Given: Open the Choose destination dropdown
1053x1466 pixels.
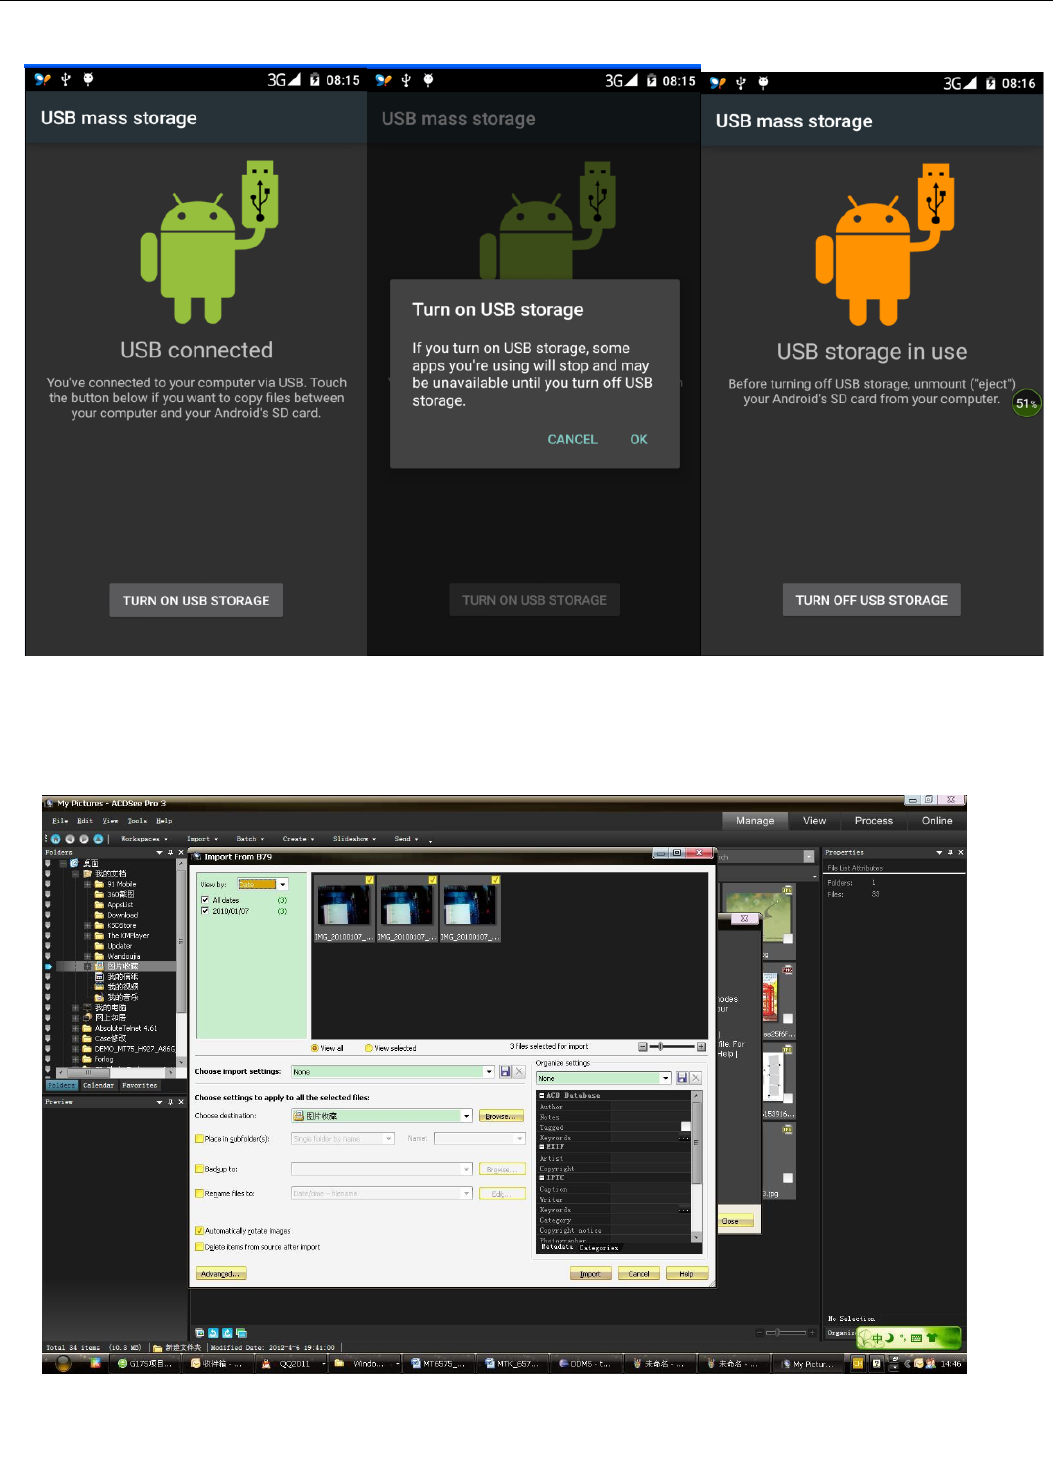Looking at the screenshot, I should point(381,1115).
